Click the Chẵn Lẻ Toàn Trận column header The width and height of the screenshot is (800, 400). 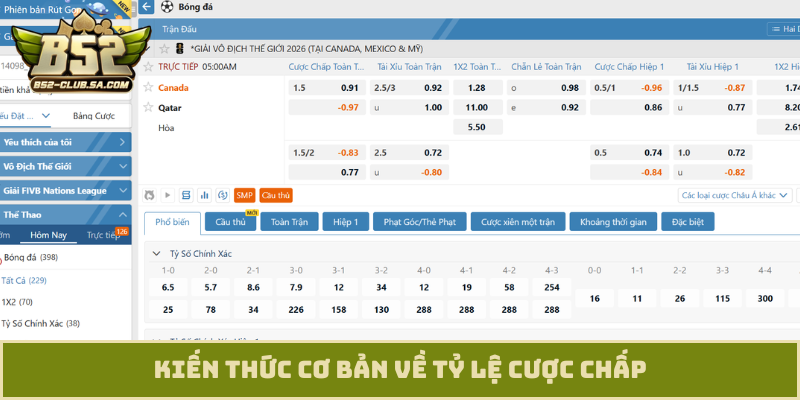click(x=546, y=67)
